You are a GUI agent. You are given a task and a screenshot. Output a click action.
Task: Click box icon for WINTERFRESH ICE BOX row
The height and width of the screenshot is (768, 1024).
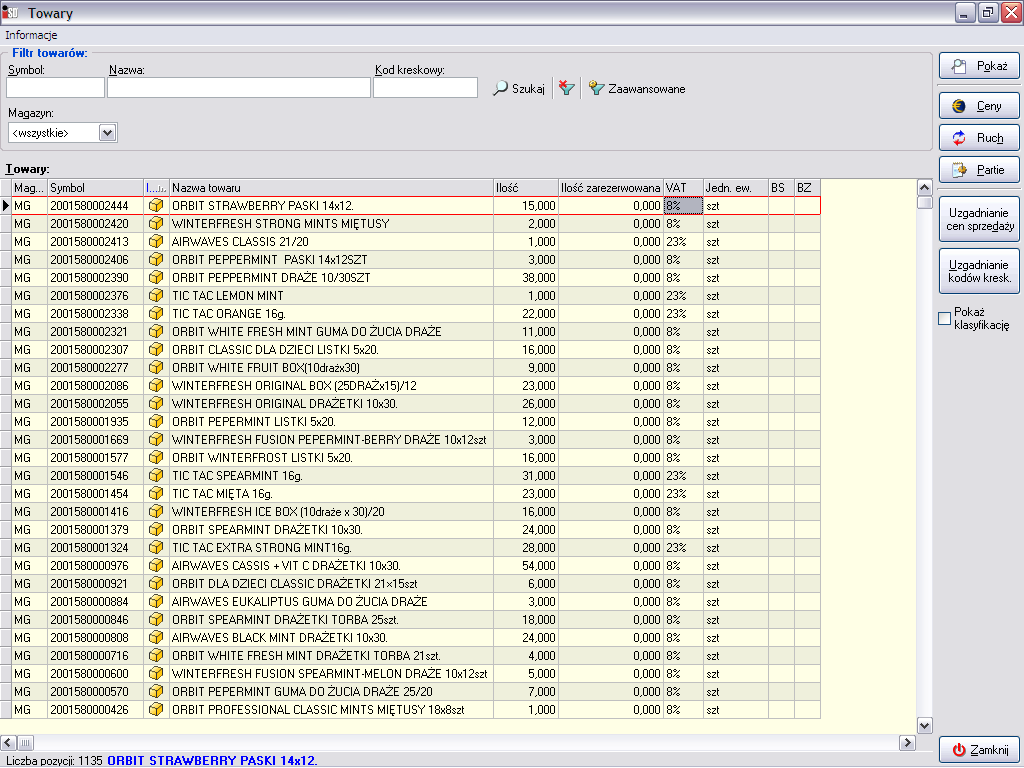[x=156, y=511]
